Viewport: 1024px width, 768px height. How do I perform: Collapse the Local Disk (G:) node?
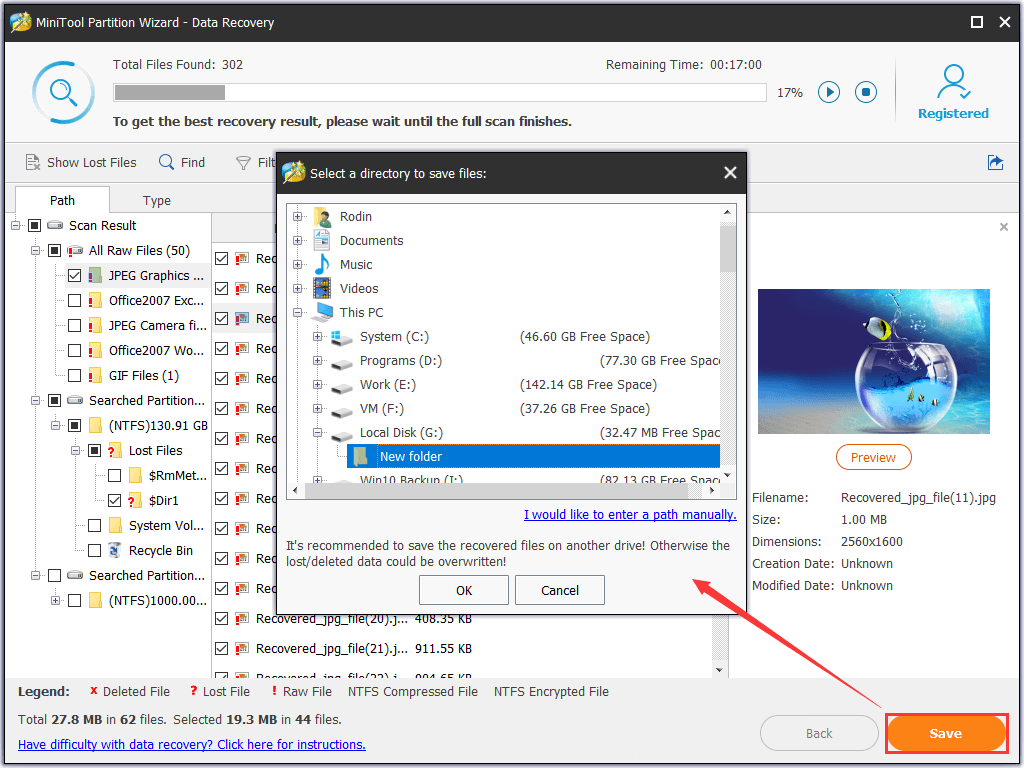[317, 432]
